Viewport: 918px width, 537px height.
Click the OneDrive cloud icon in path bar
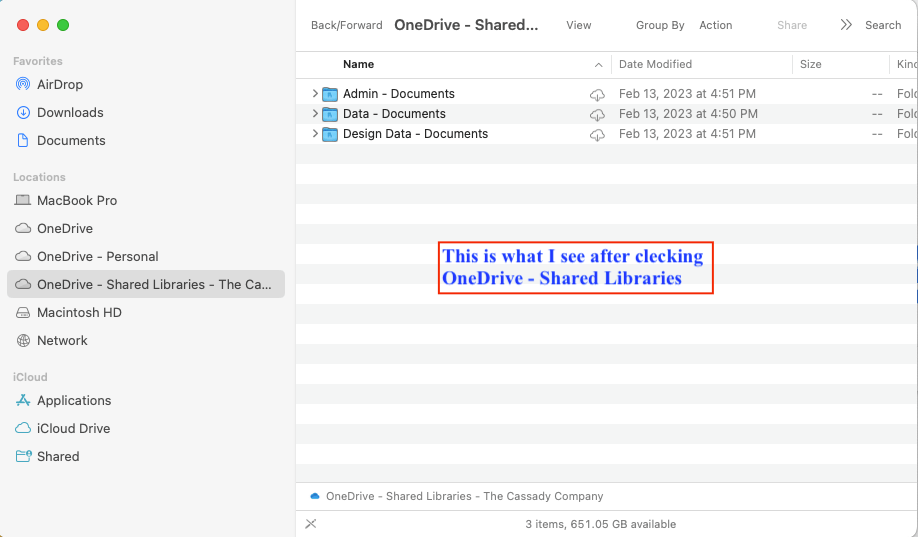(x=315, y=496)
